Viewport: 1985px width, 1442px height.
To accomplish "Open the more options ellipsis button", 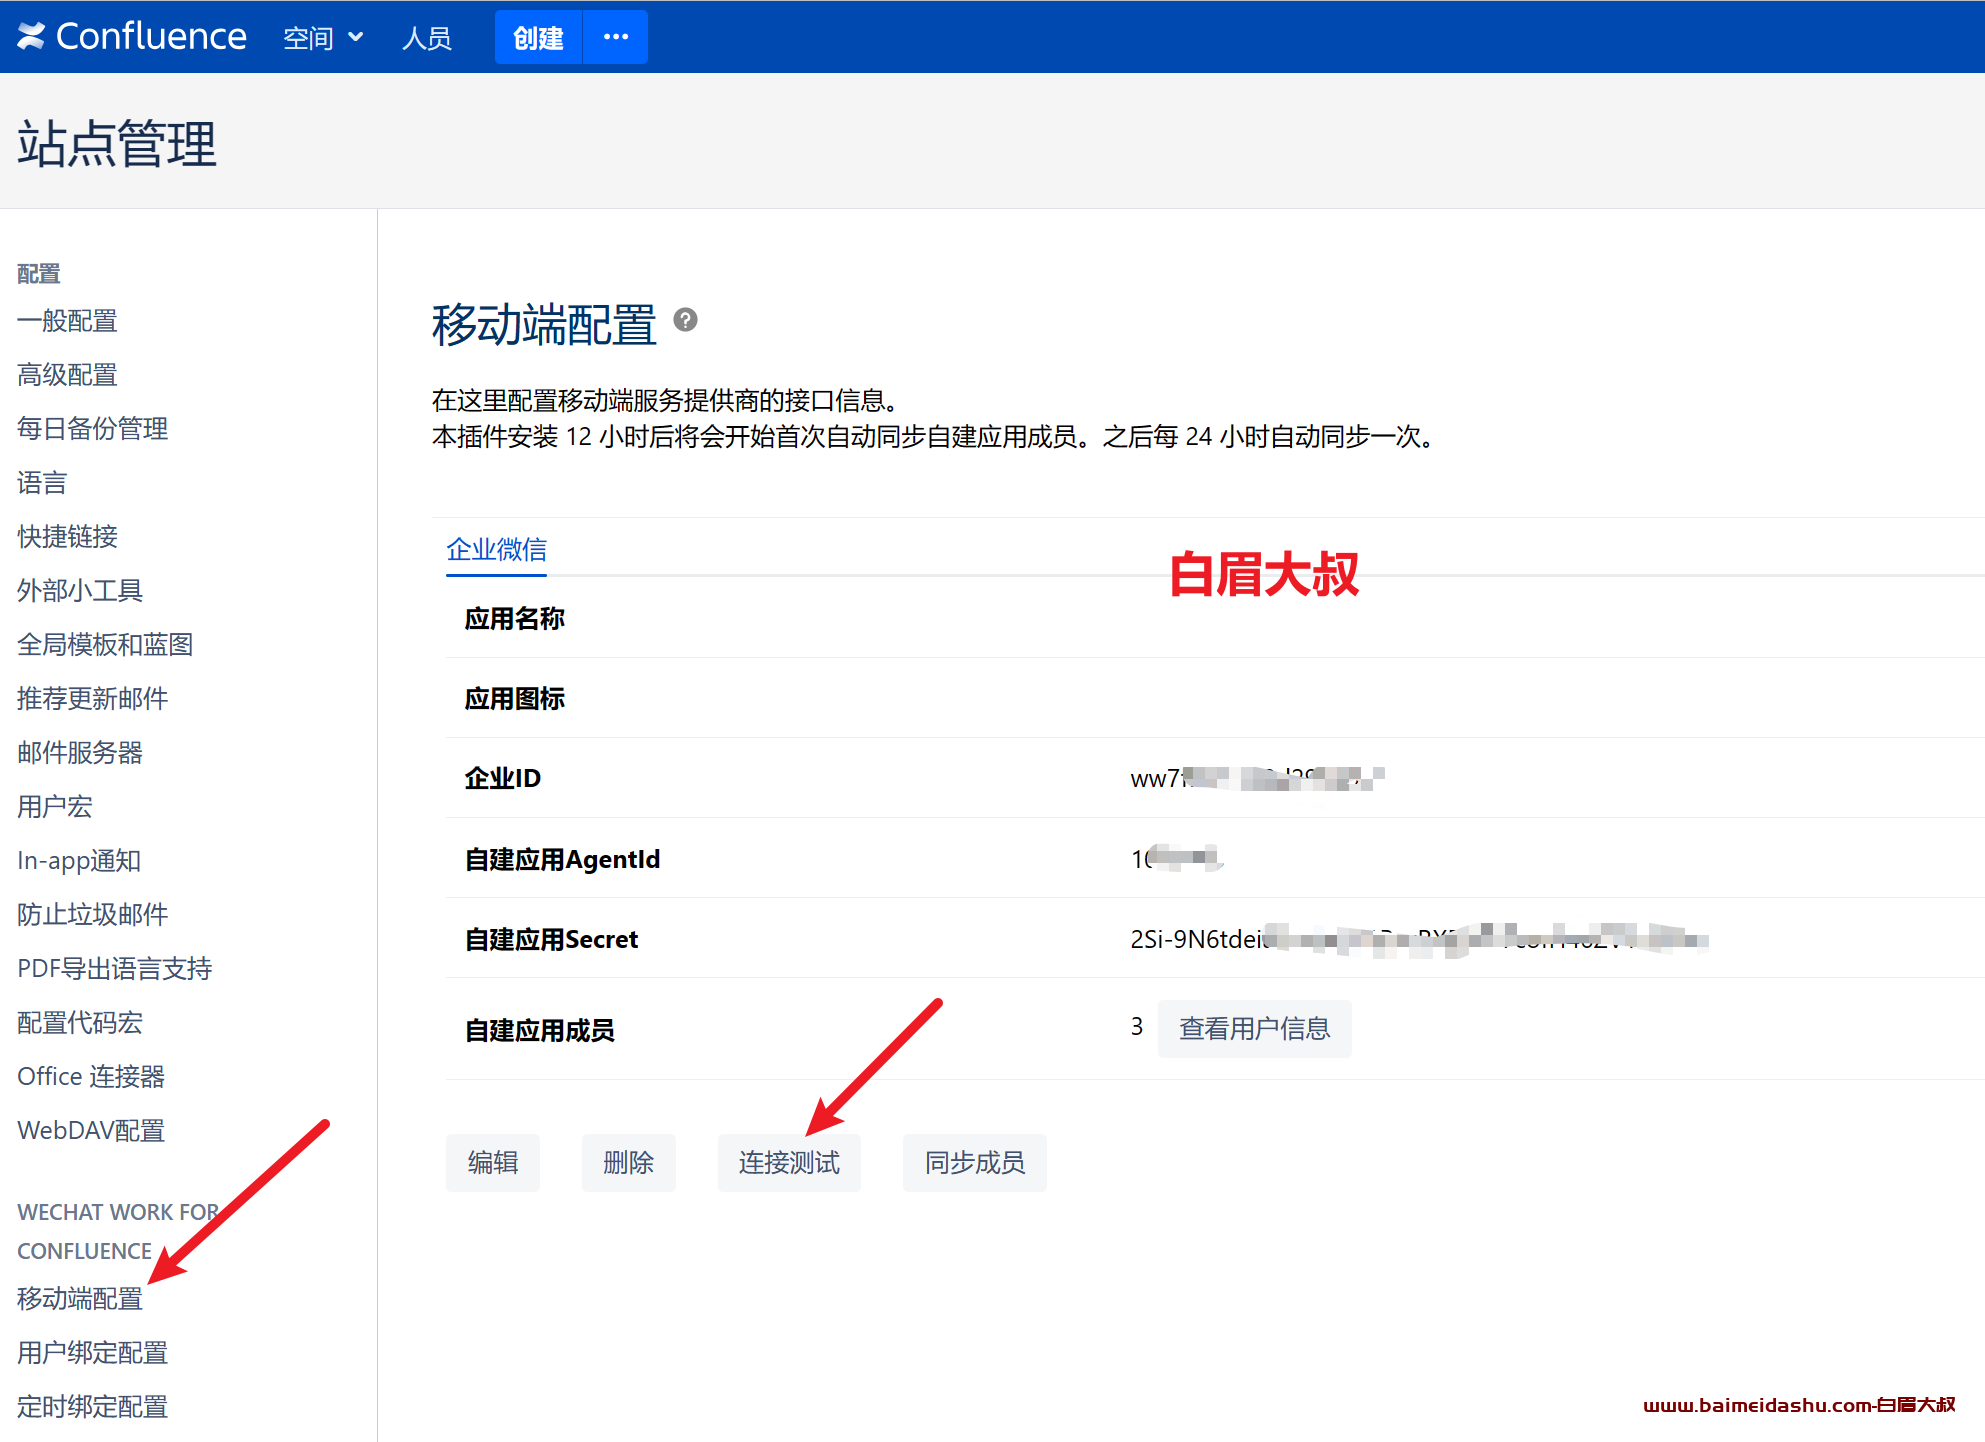I will click(616, 37).
